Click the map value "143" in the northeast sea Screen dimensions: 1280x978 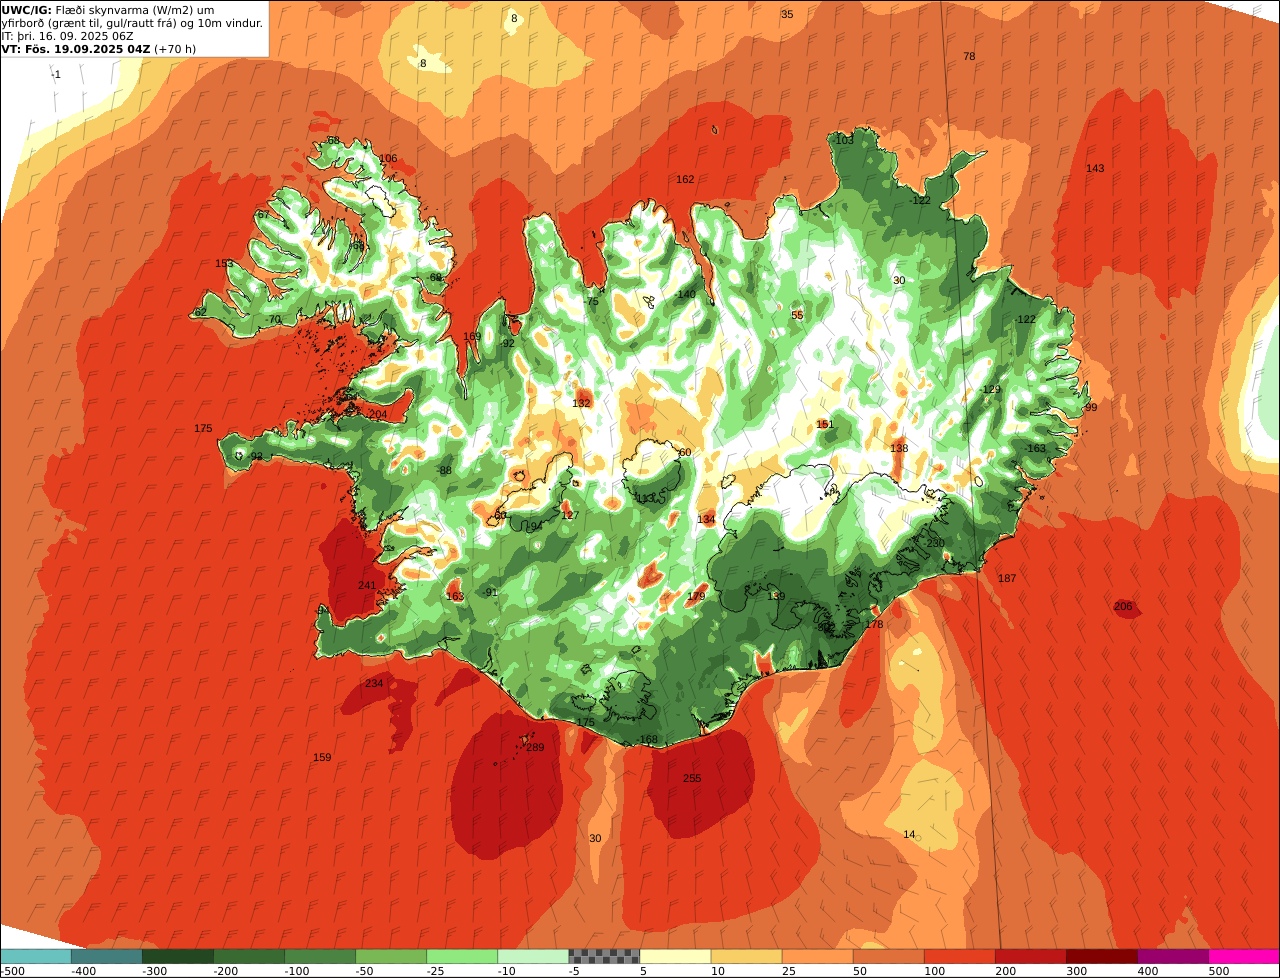[x=1095, y=168]
